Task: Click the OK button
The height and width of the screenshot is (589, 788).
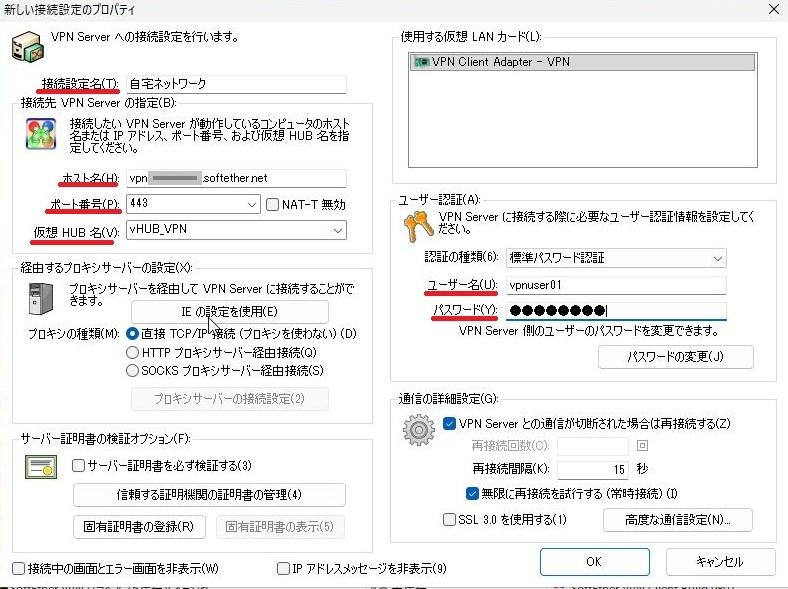Action: pyautogui.click(x=595, y=562)
